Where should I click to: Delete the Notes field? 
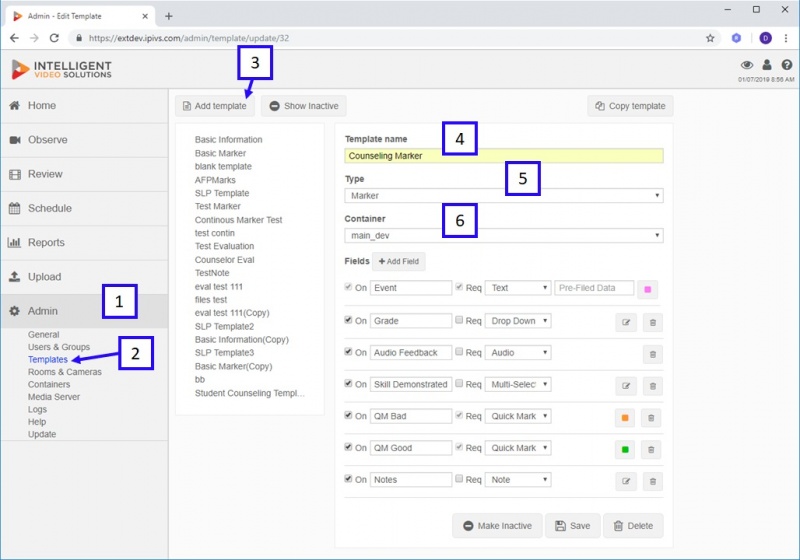click(x=653, y=481)
